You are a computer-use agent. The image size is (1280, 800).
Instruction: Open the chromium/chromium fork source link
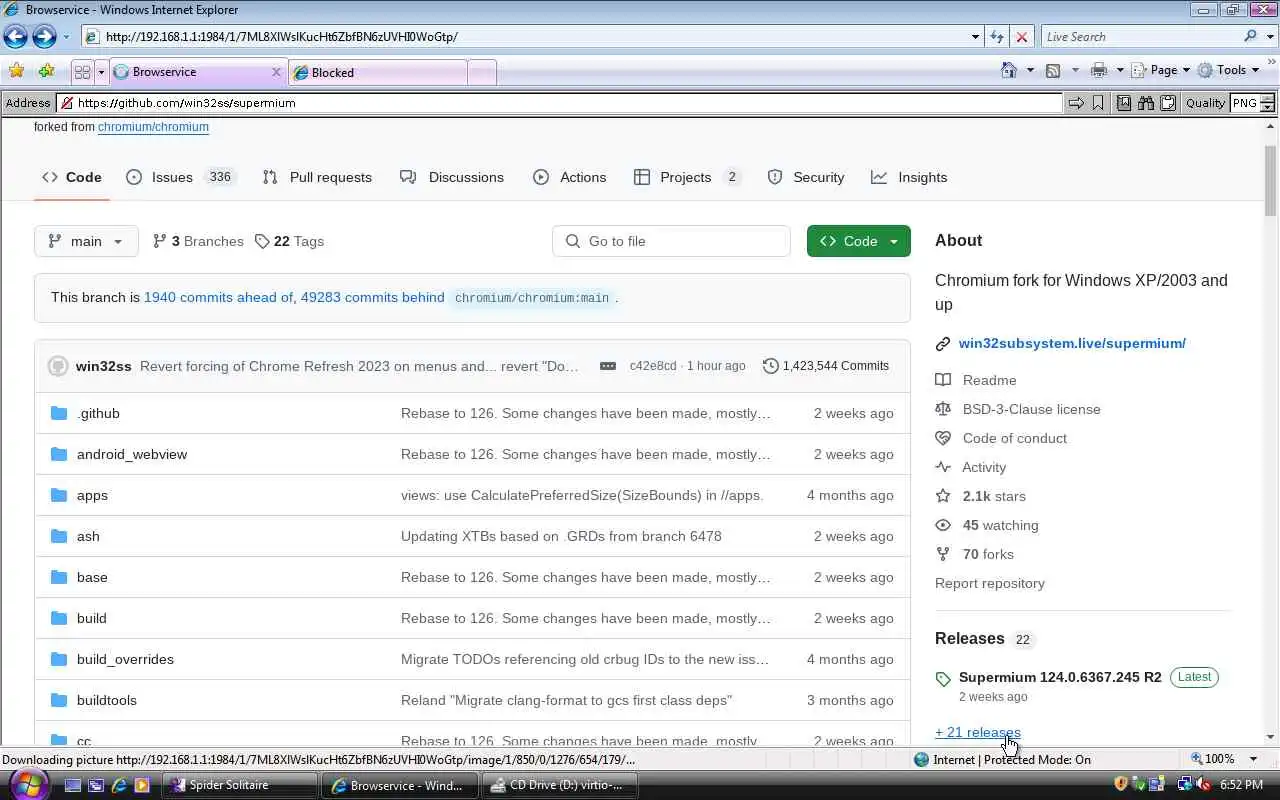click(x=153, y=127)
